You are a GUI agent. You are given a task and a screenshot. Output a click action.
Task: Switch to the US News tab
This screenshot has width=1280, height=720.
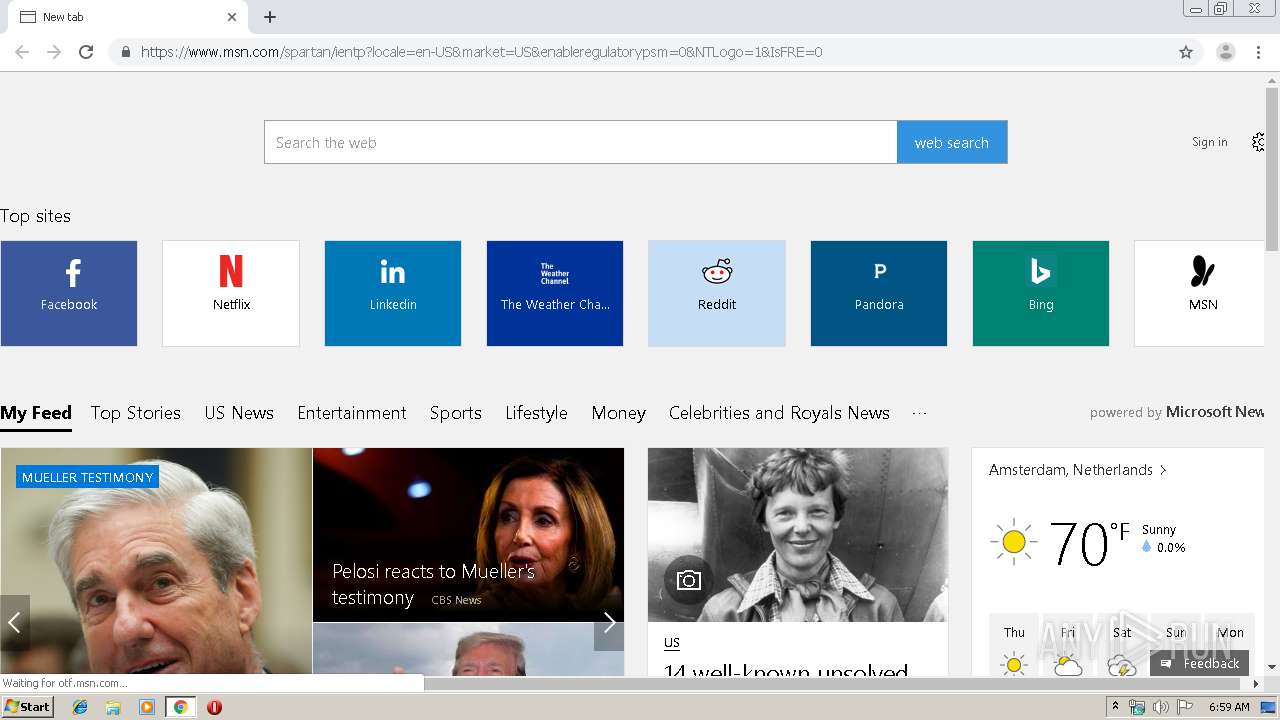pyautogui.click(x=239, y=413)
